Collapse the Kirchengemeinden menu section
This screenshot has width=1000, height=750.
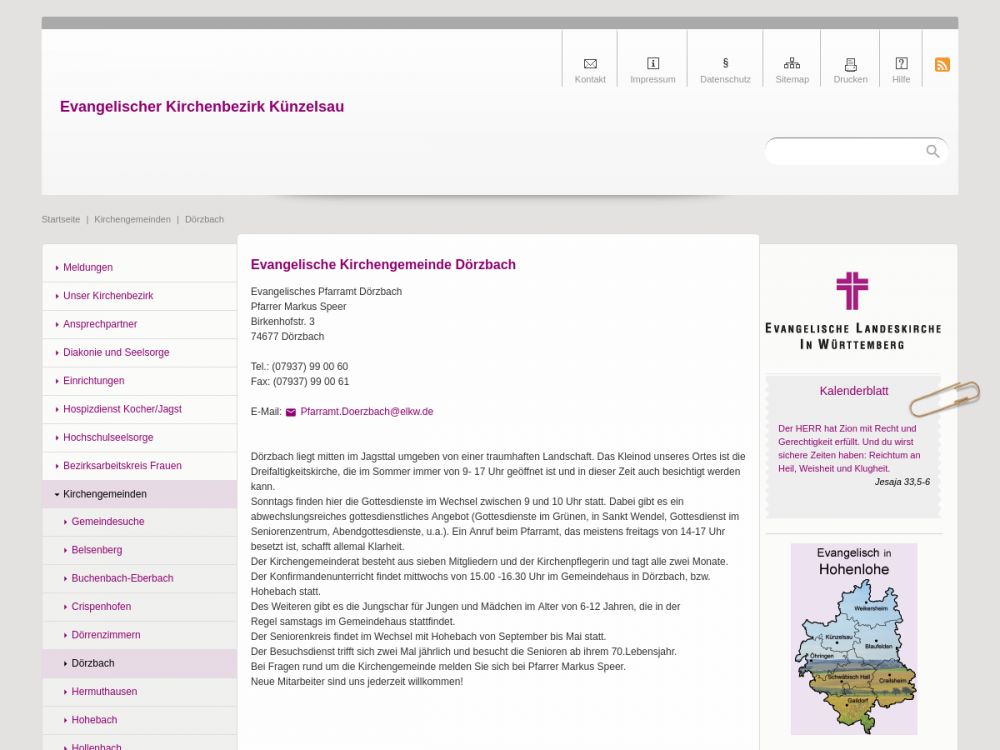point(104,494)
